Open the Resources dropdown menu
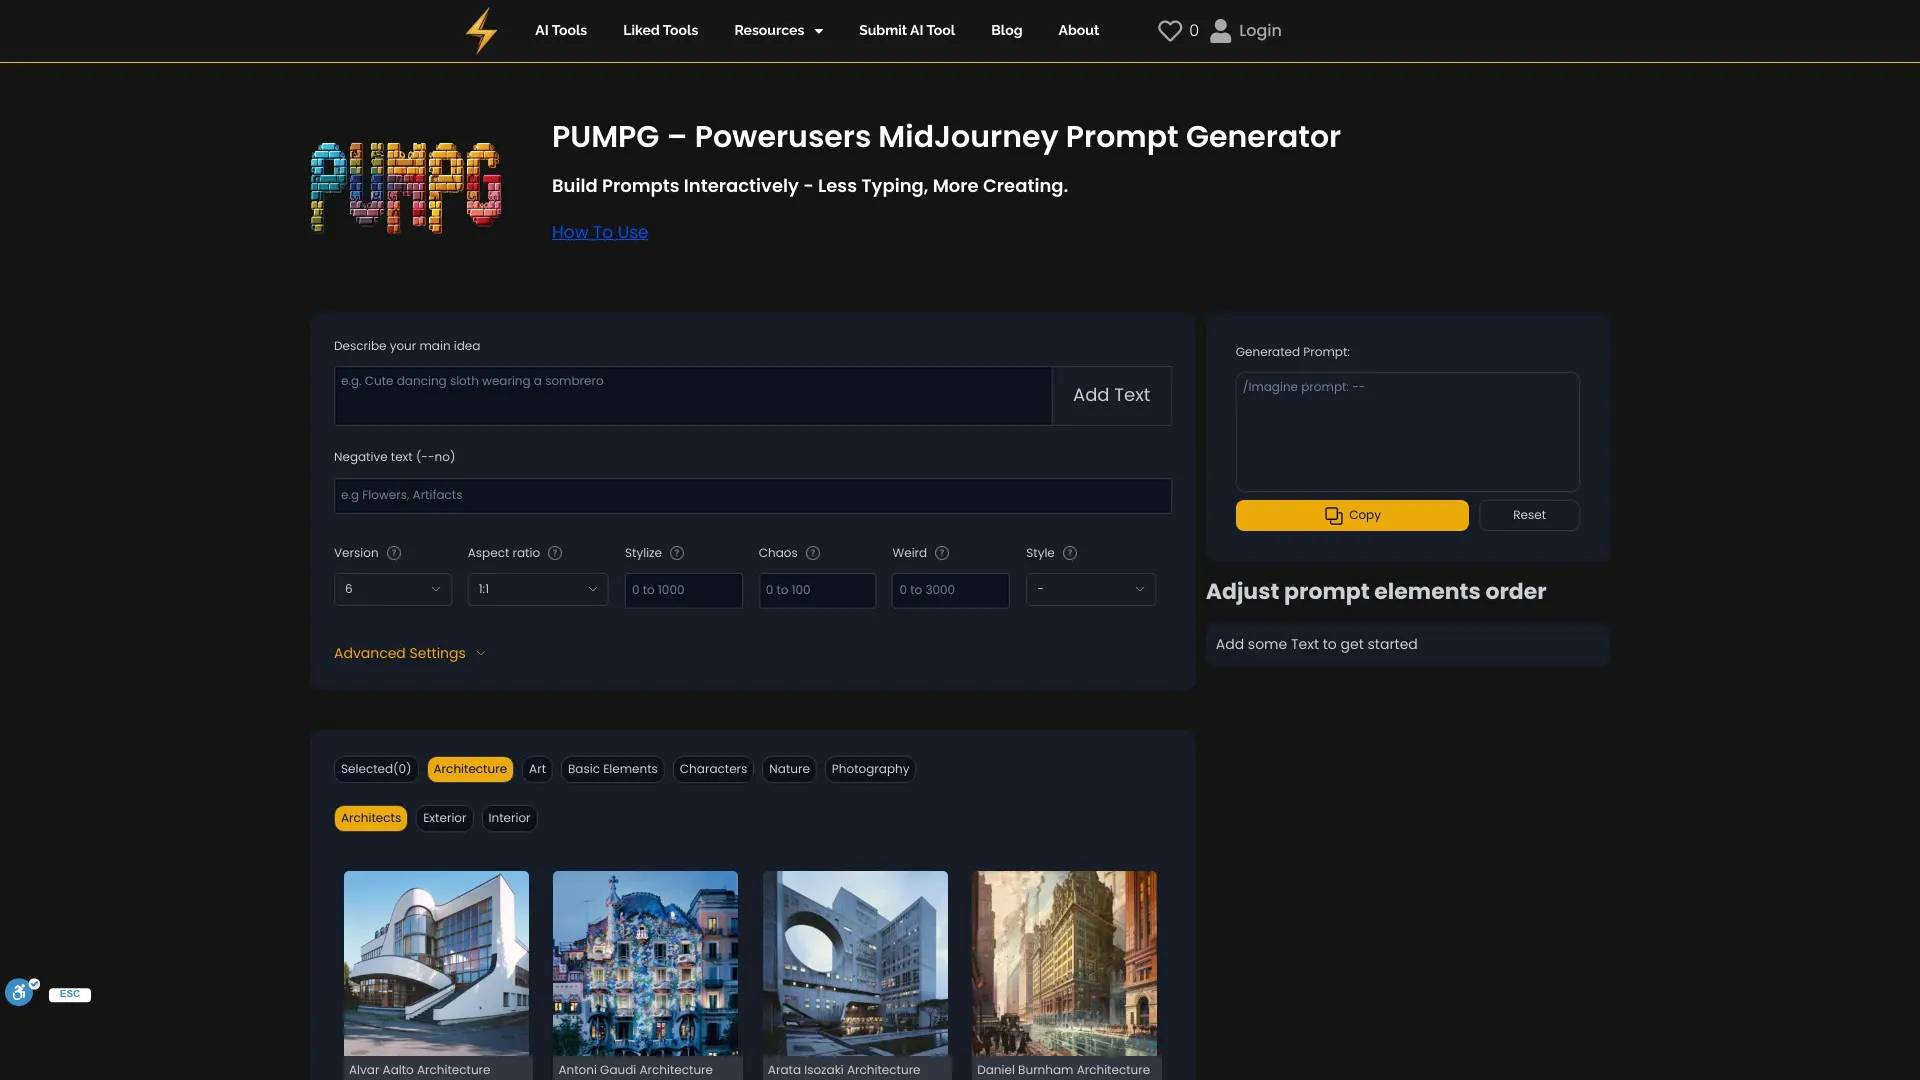The height and width of the screenshot is (1080, 1920). pos(778,31)
